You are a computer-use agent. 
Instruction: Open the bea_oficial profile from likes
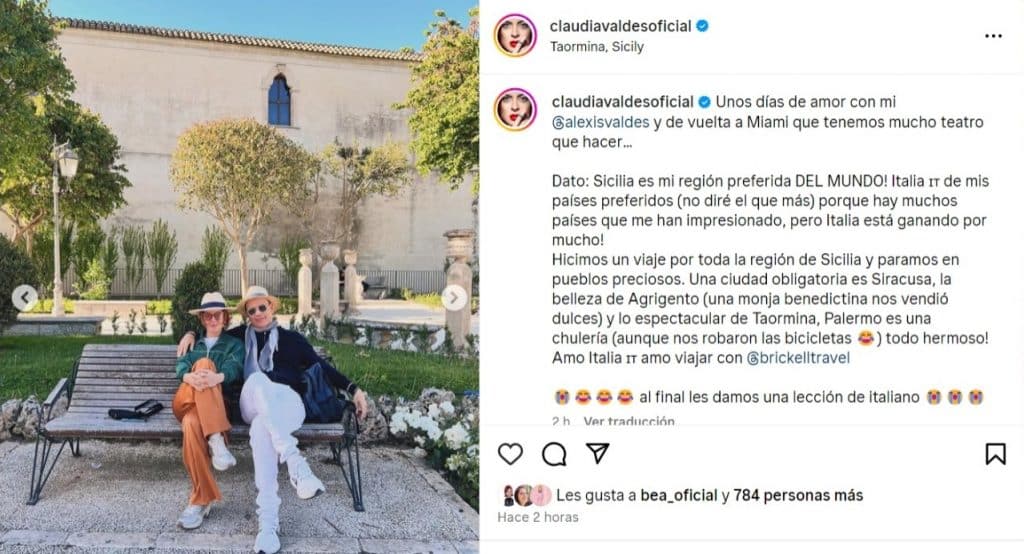tap(679, 496)
